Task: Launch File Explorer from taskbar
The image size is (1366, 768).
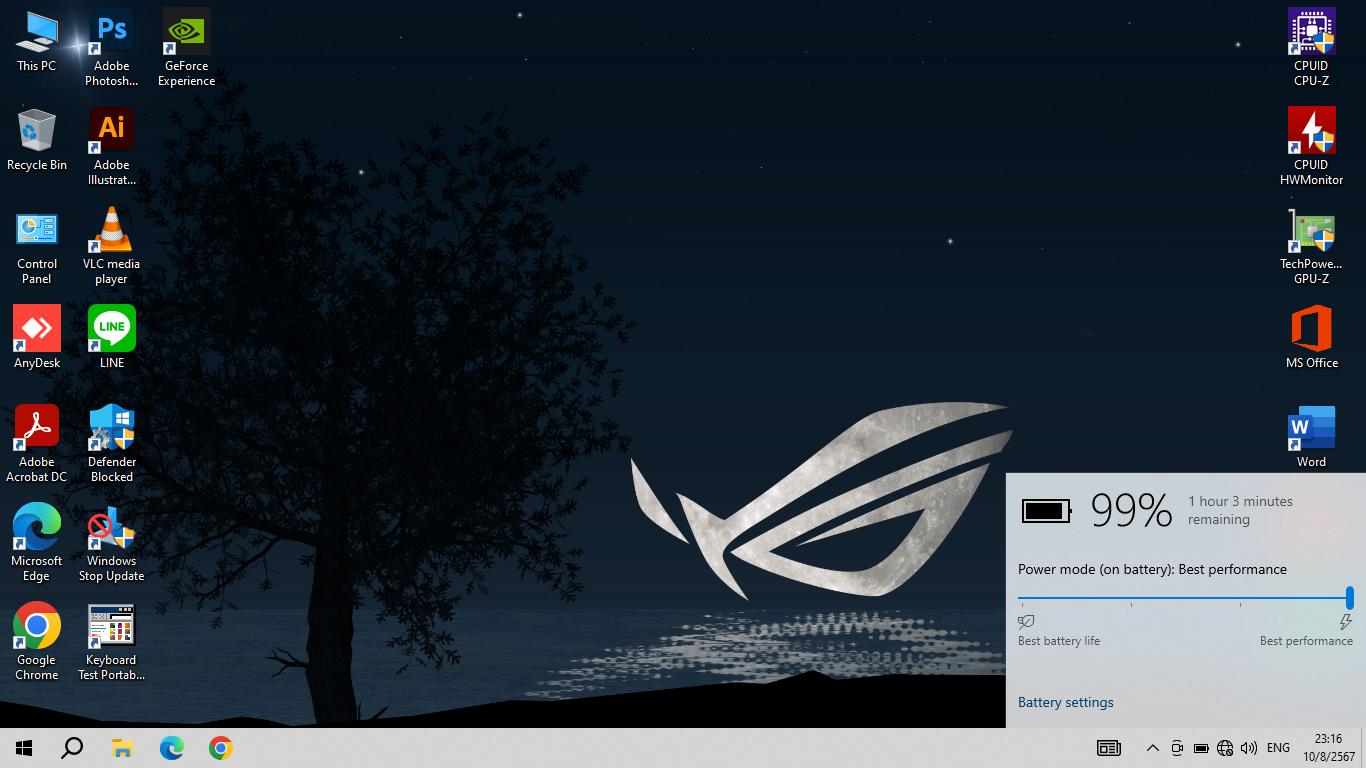Action: [x=122, y=748]
